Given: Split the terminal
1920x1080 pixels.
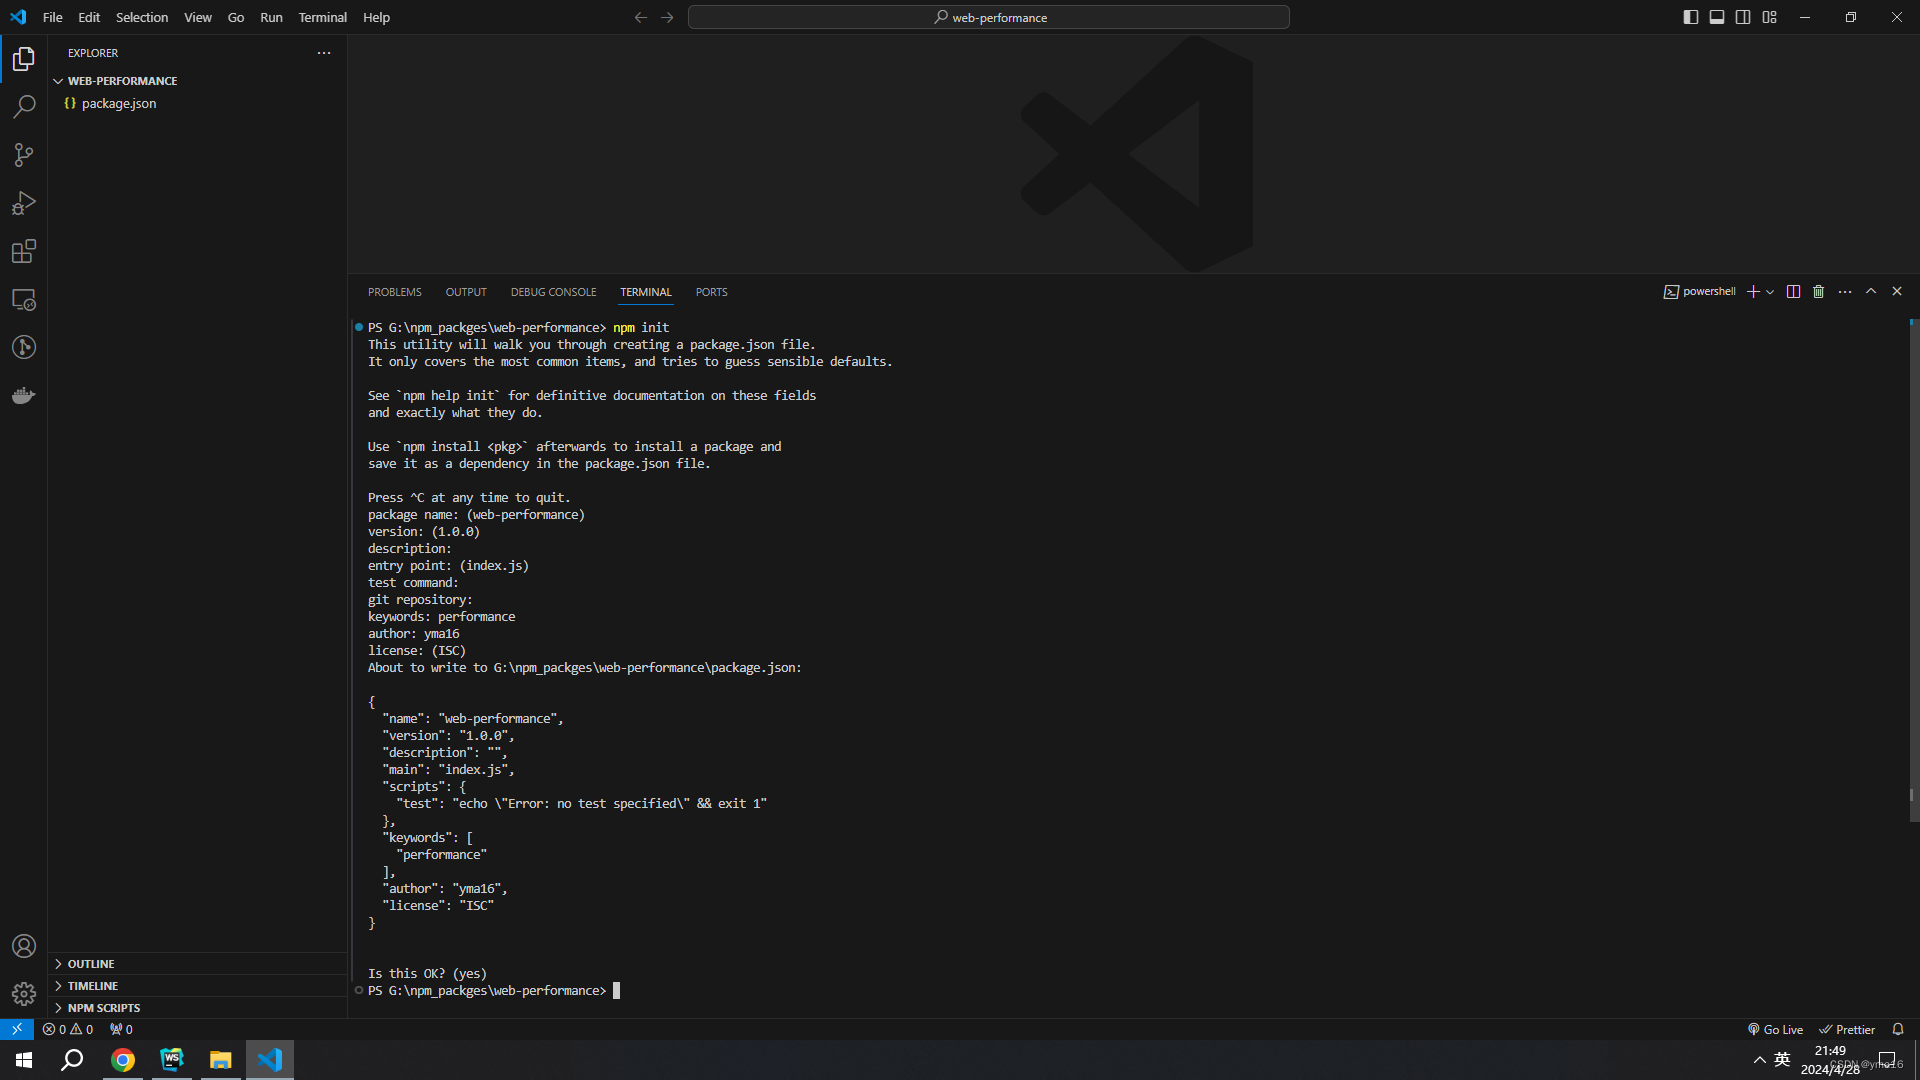Looking at the screenshot, I should pyautogui.click(x=1793, y=292).
